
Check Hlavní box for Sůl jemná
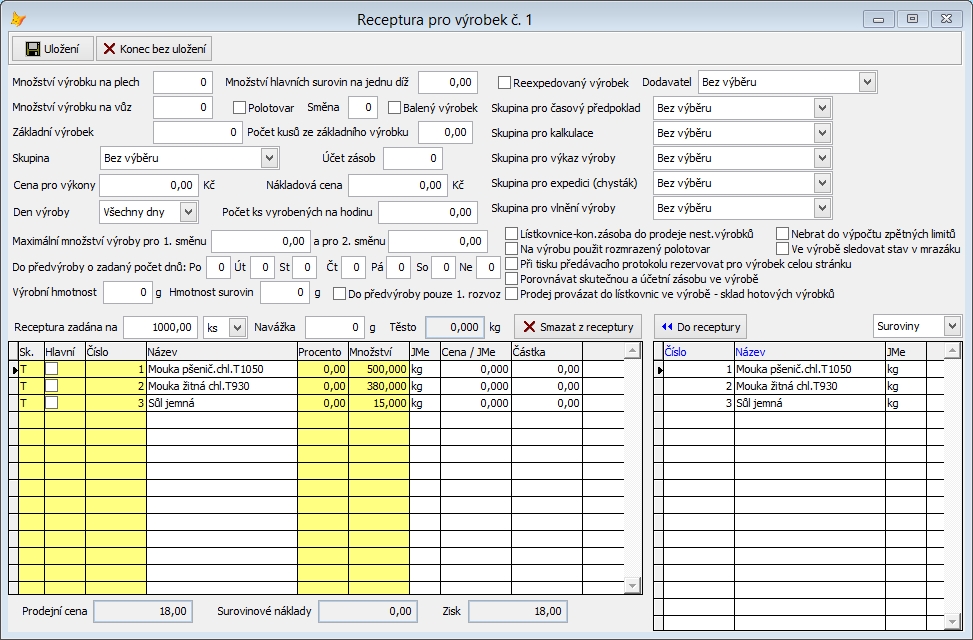pyautogui.click(x=52, y=403)
